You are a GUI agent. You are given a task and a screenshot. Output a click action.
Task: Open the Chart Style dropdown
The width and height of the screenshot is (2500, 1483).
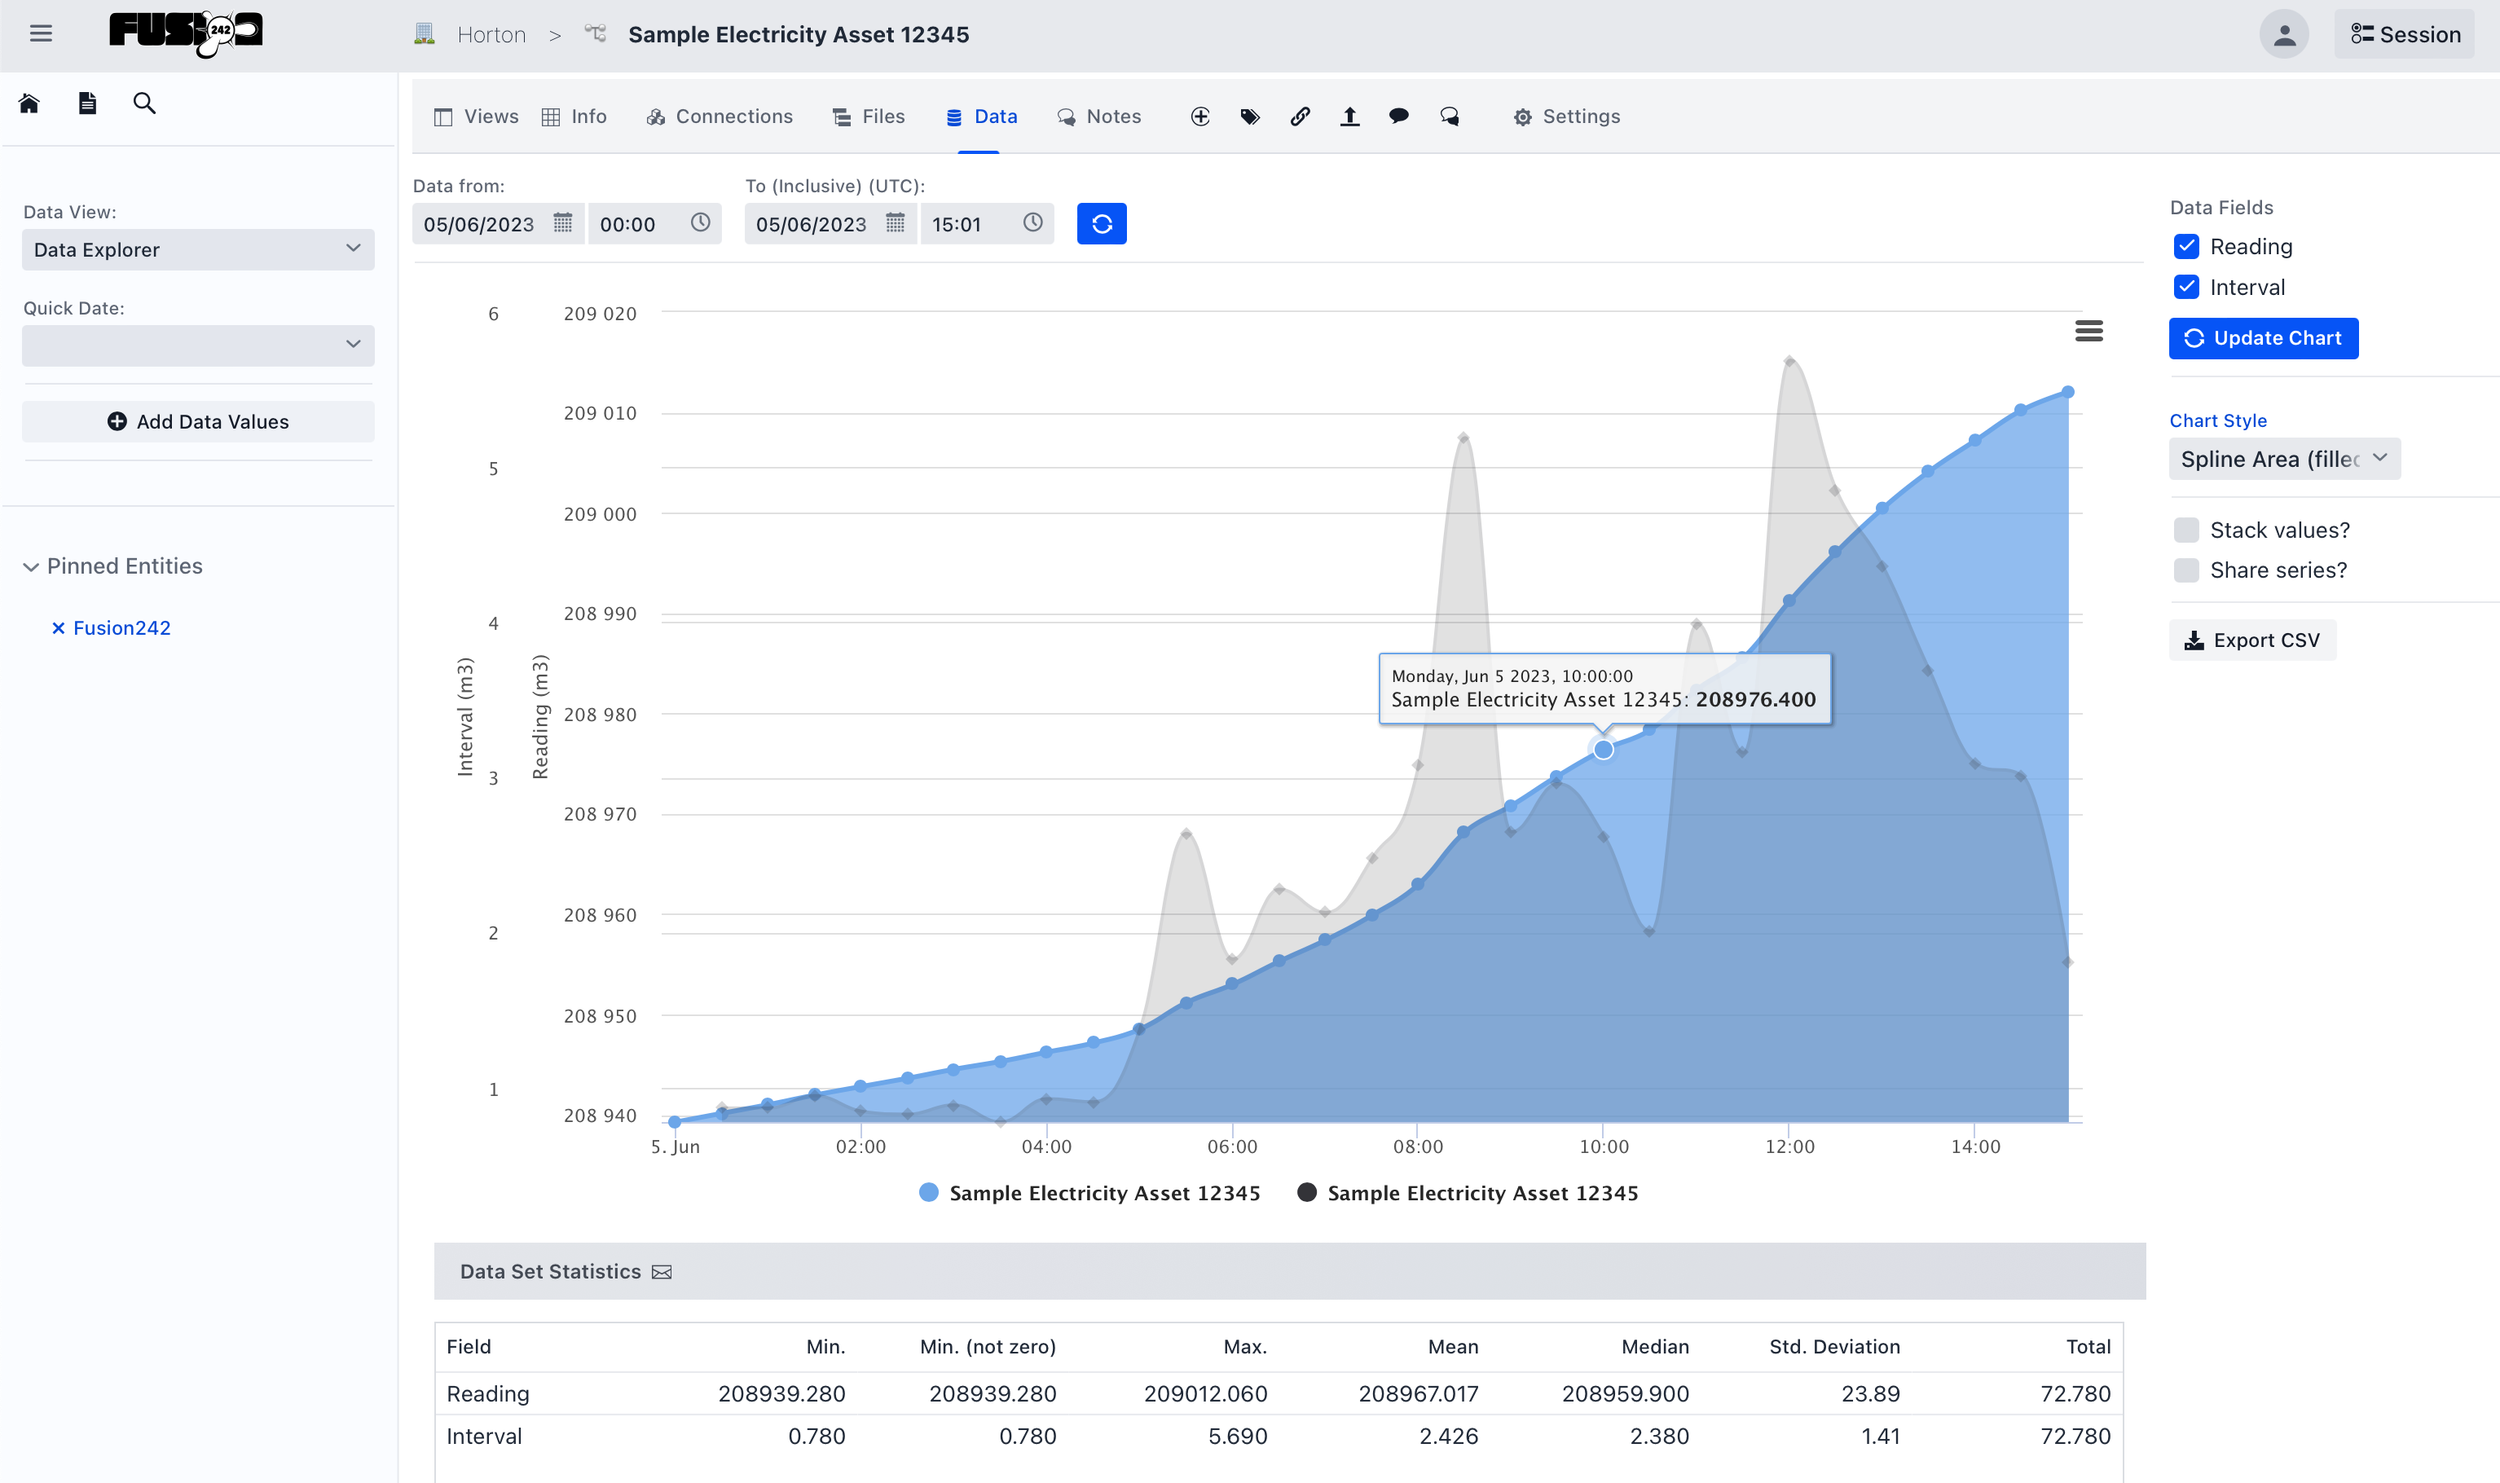pos(2283,459)
